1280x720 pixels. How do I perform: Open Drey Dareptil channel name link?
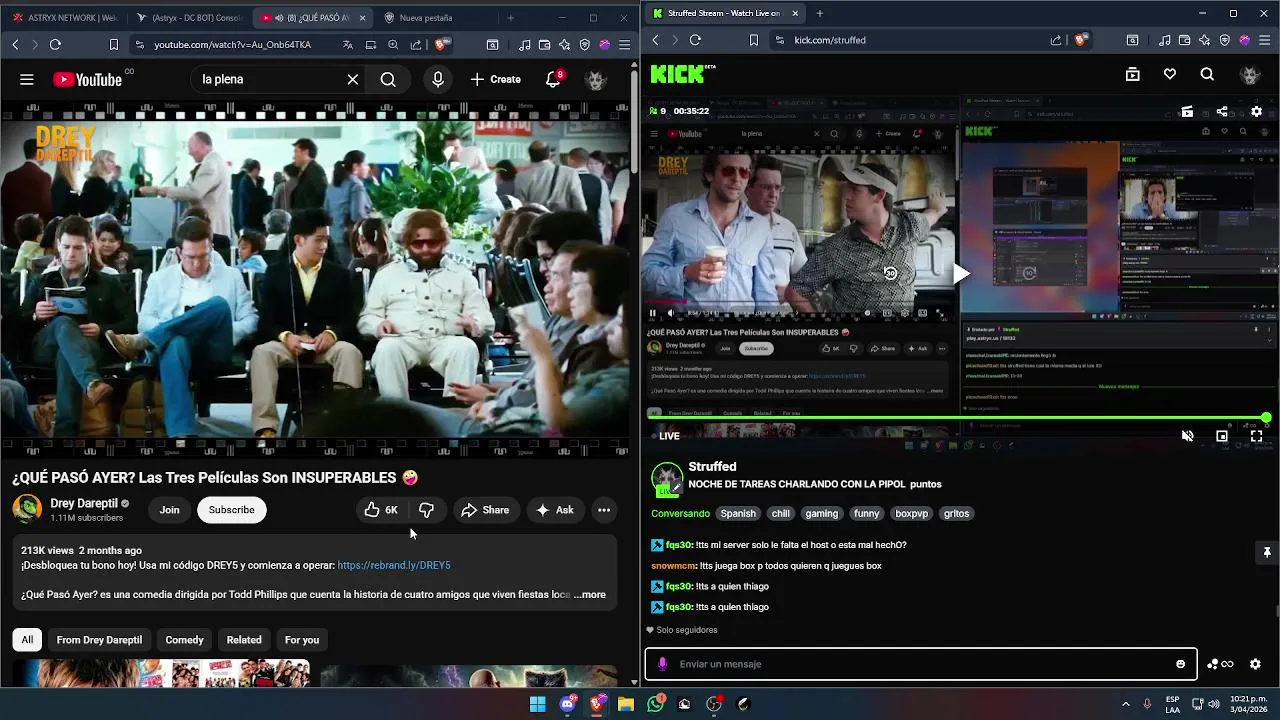click(x=84, y=503)
